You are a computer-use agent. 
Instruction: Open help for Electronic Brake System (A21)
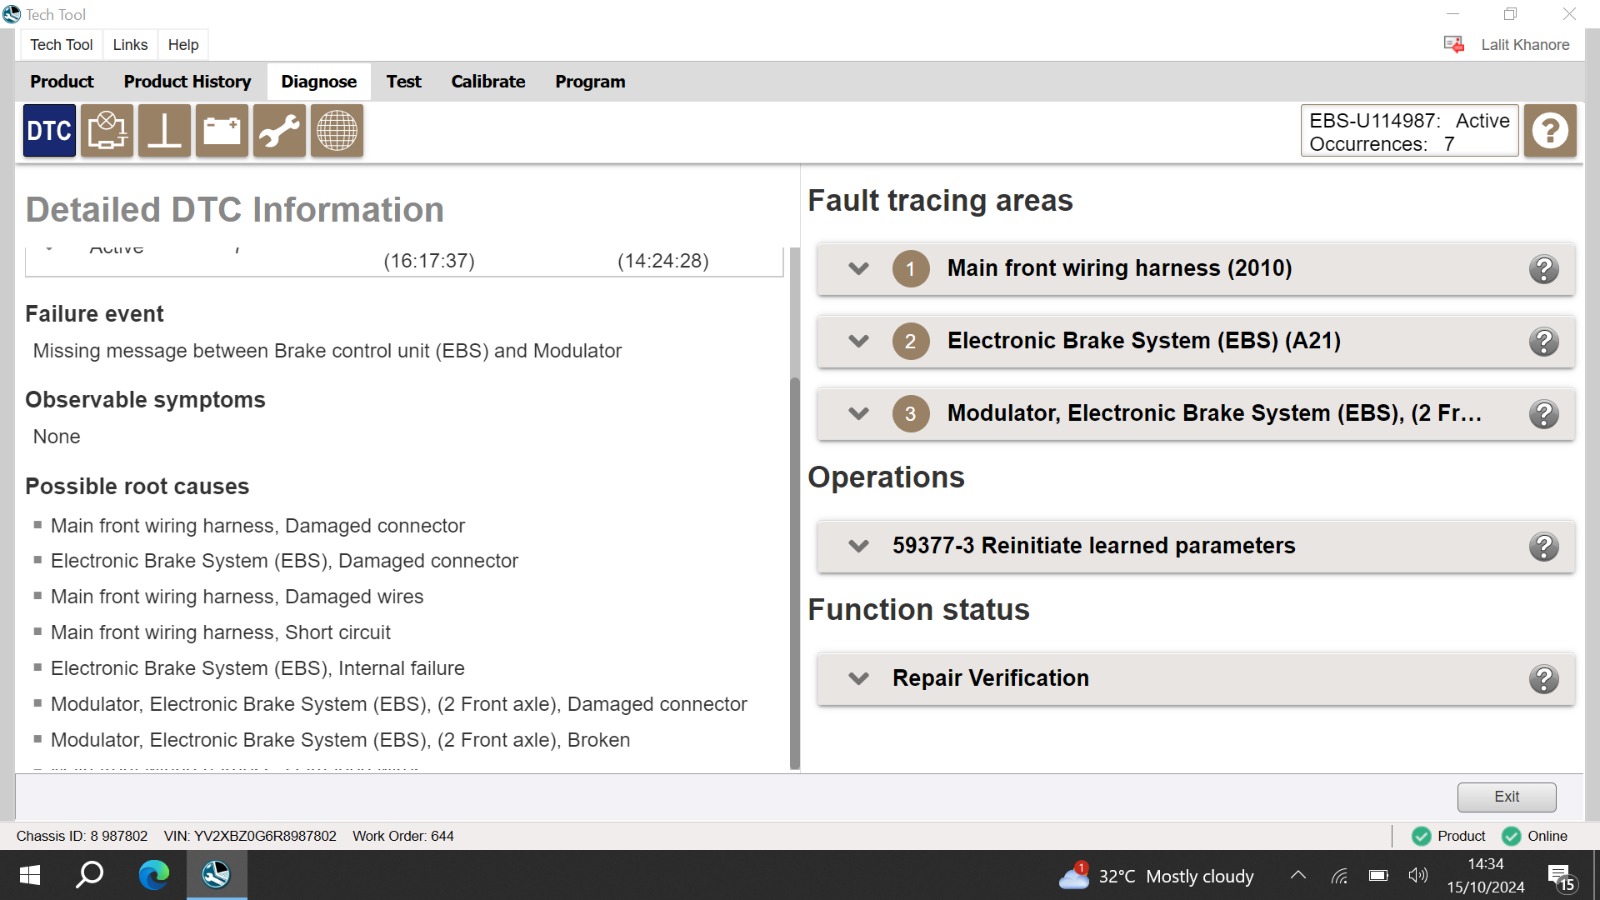tap(1544, 342)
